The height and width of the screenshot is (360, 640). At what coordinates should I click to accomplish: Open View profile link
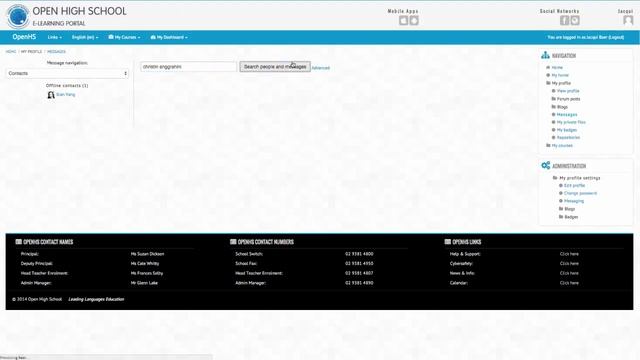[x=568, y=91]
